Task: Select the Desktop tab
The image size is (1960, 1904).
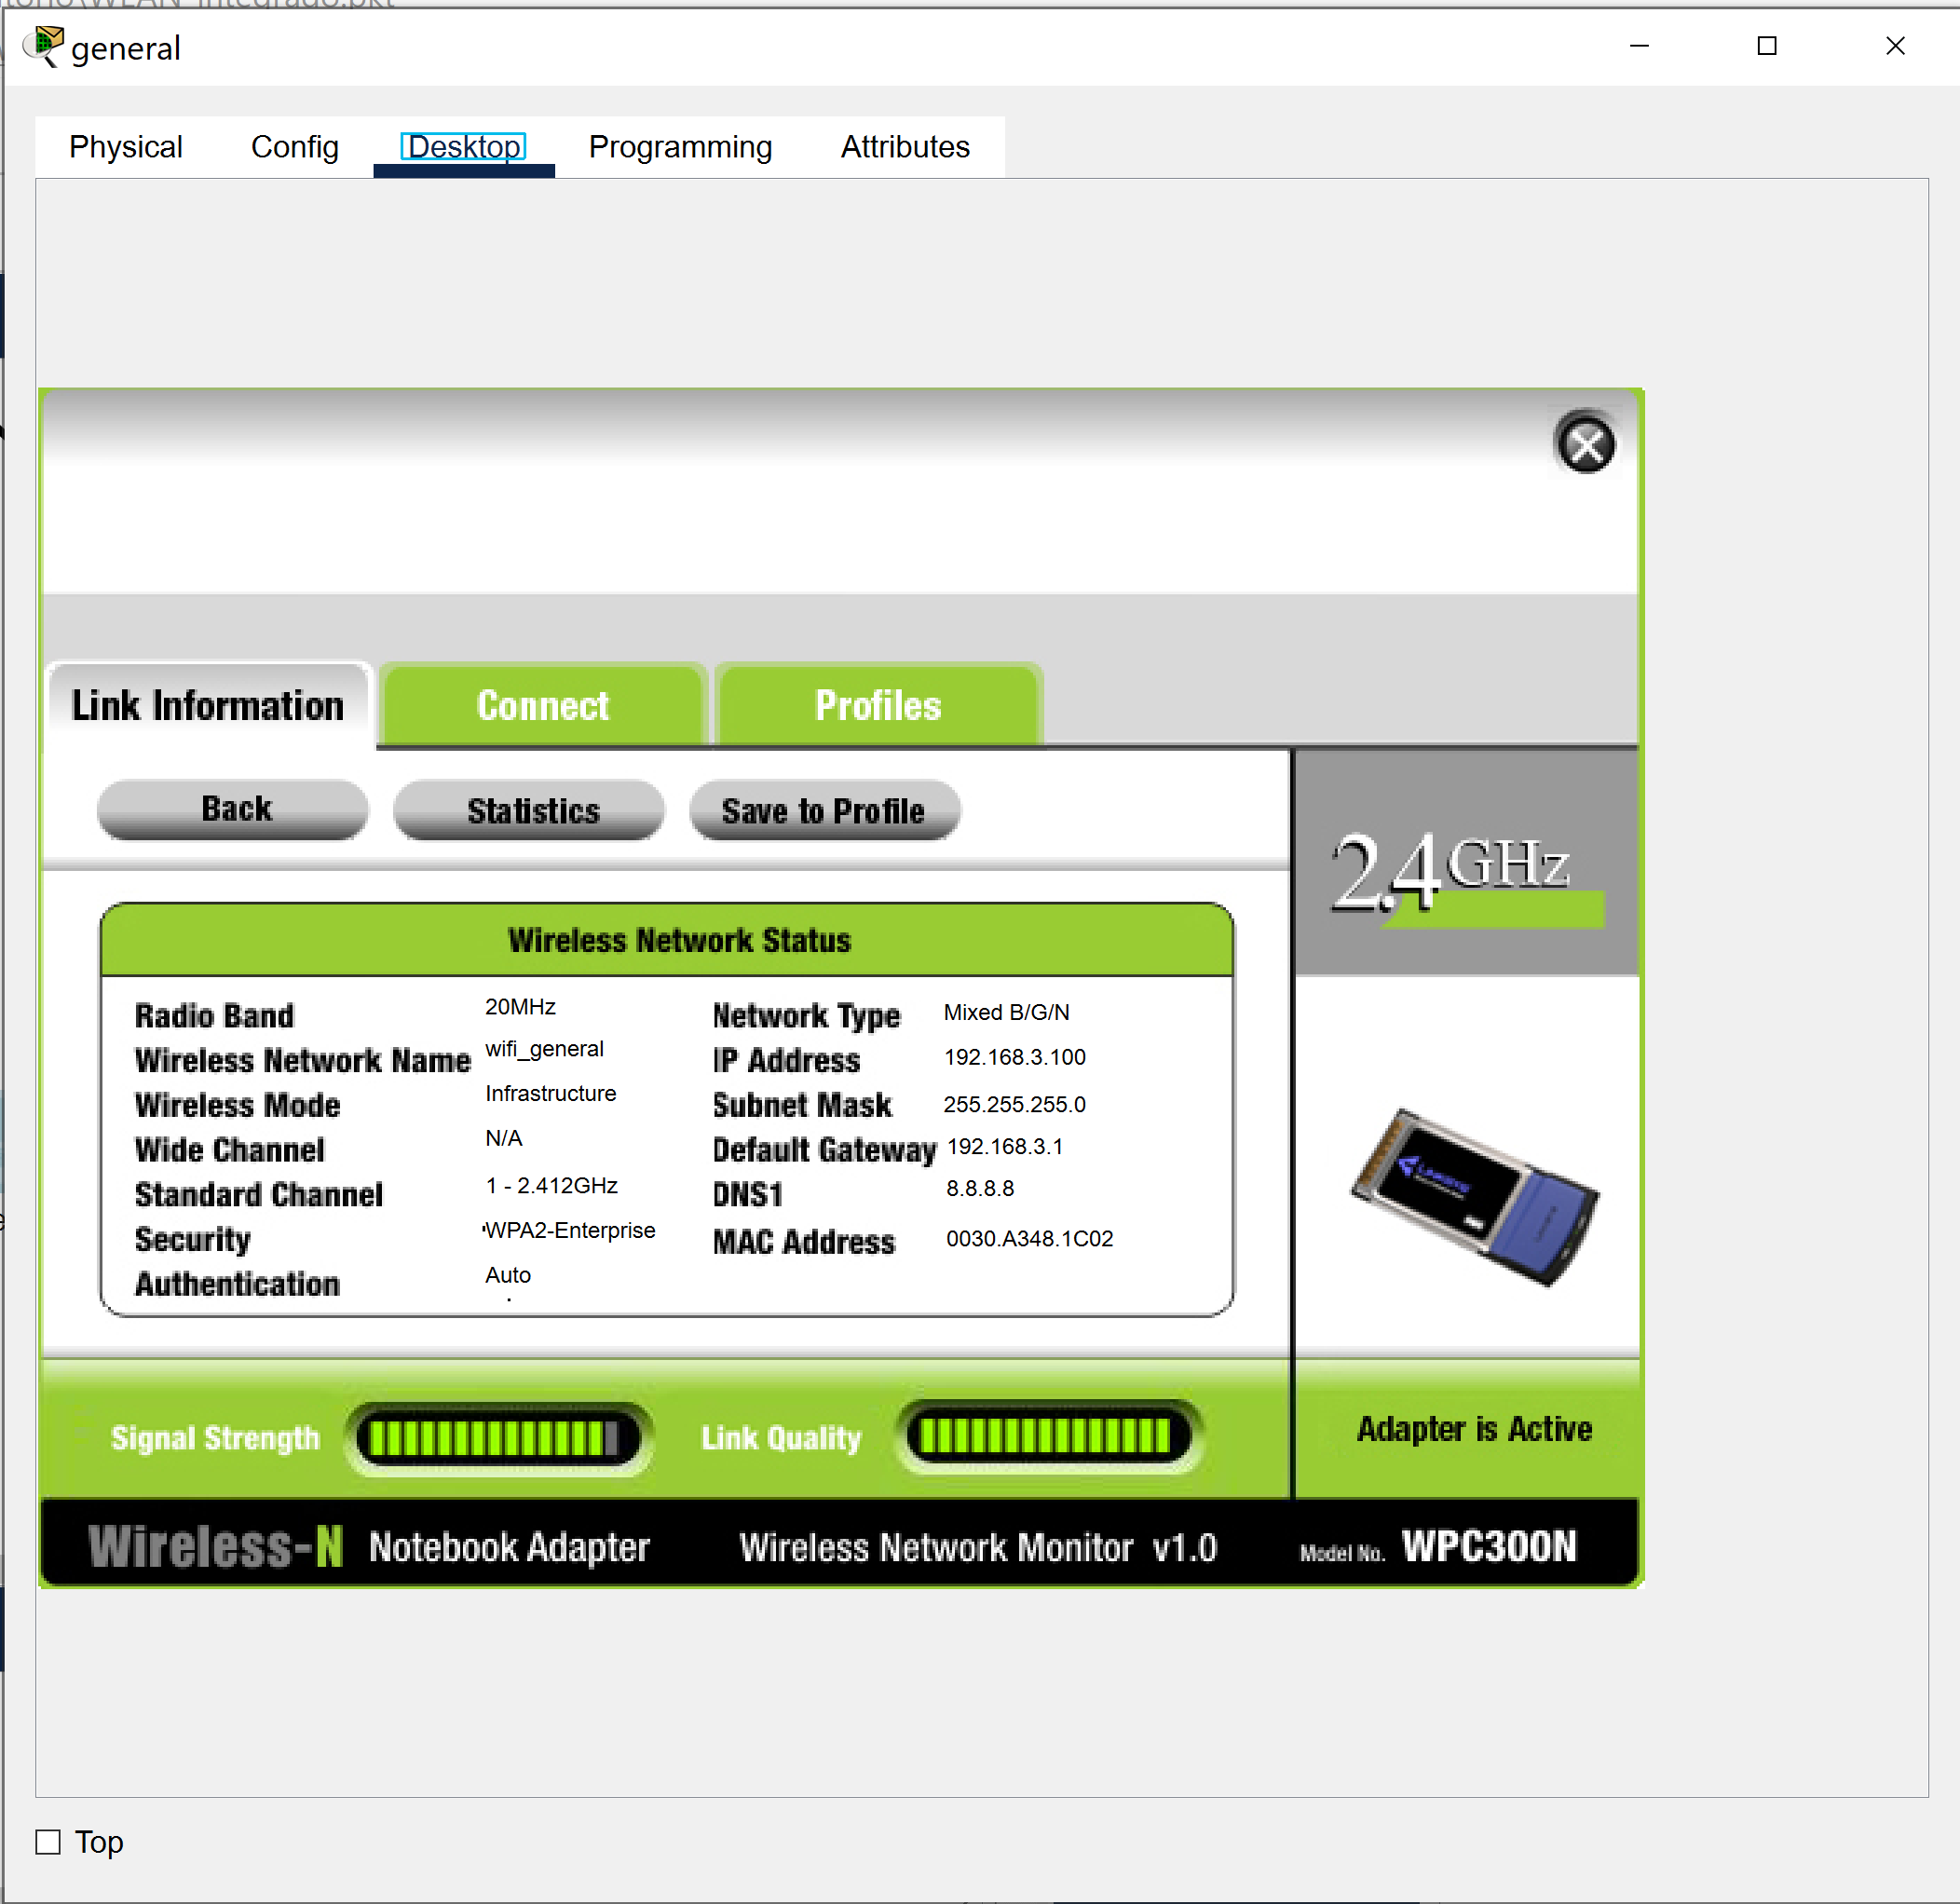Action: pyautogui.click(x=463, y=147)
